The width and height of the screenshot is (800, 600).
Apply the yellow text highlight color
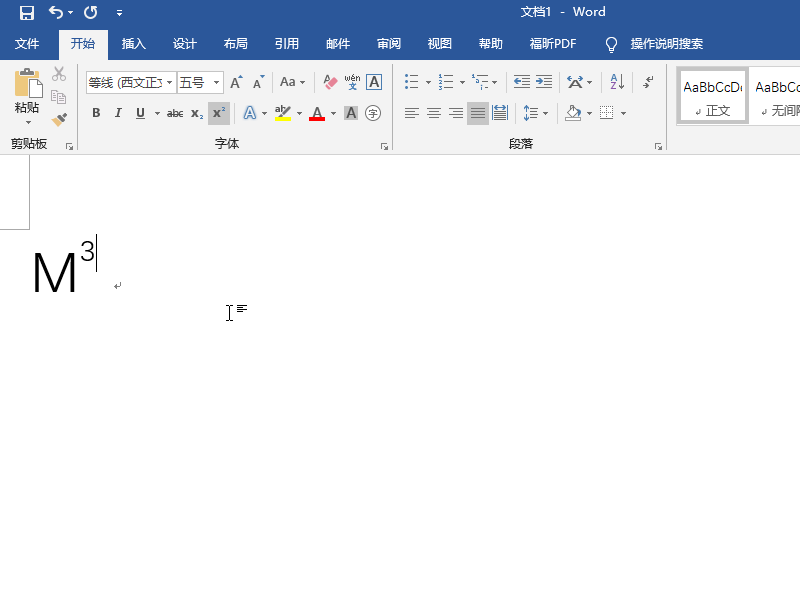tap(283, 113)
